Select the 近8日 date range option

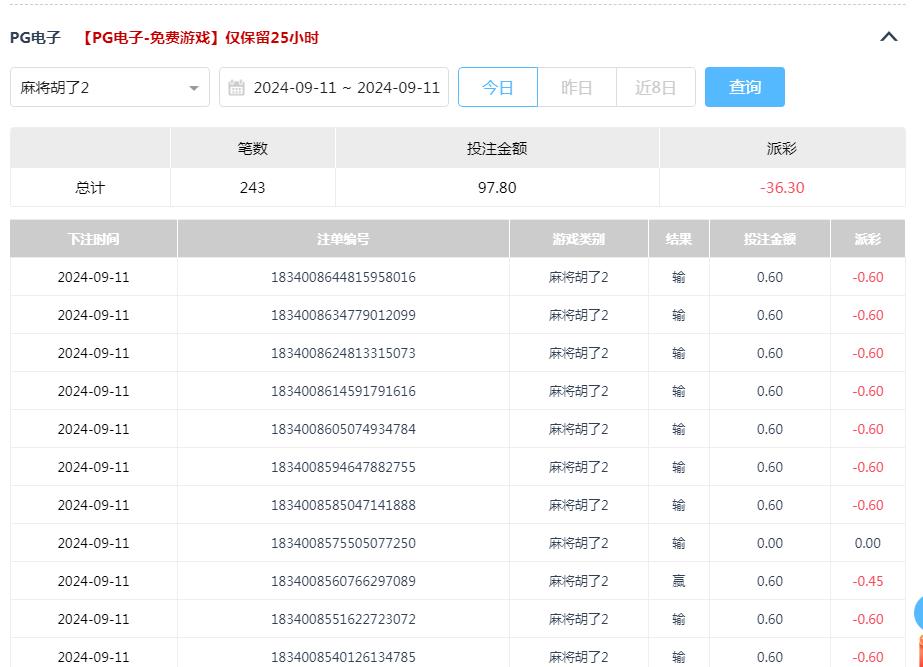pyautogui.click(x=654, y=87)
